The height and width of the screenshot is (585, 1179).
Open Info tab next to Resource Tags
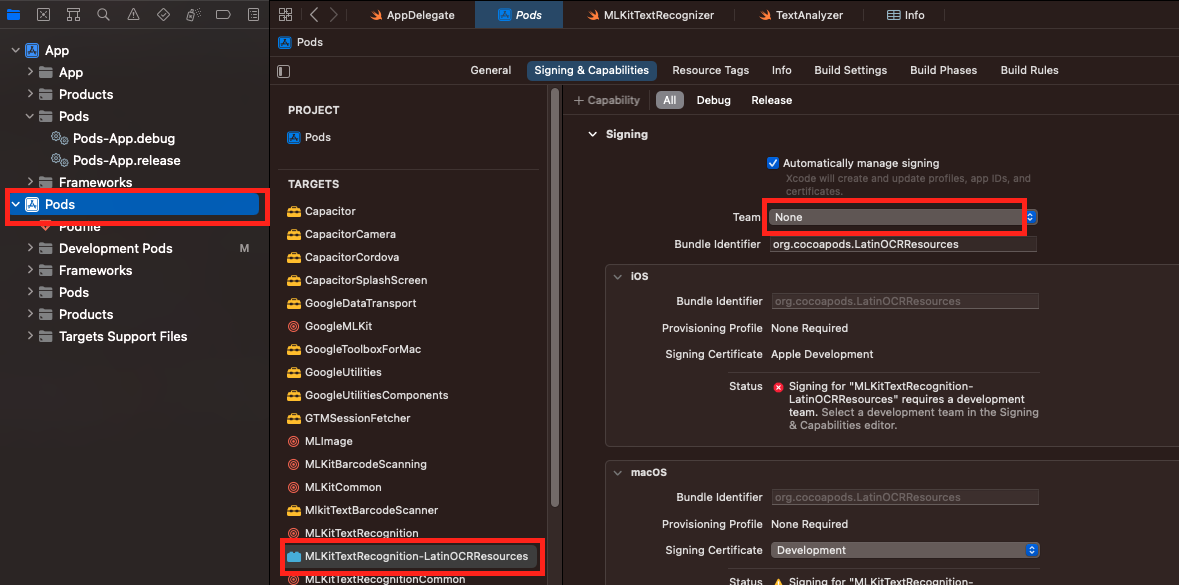[781, 70]
